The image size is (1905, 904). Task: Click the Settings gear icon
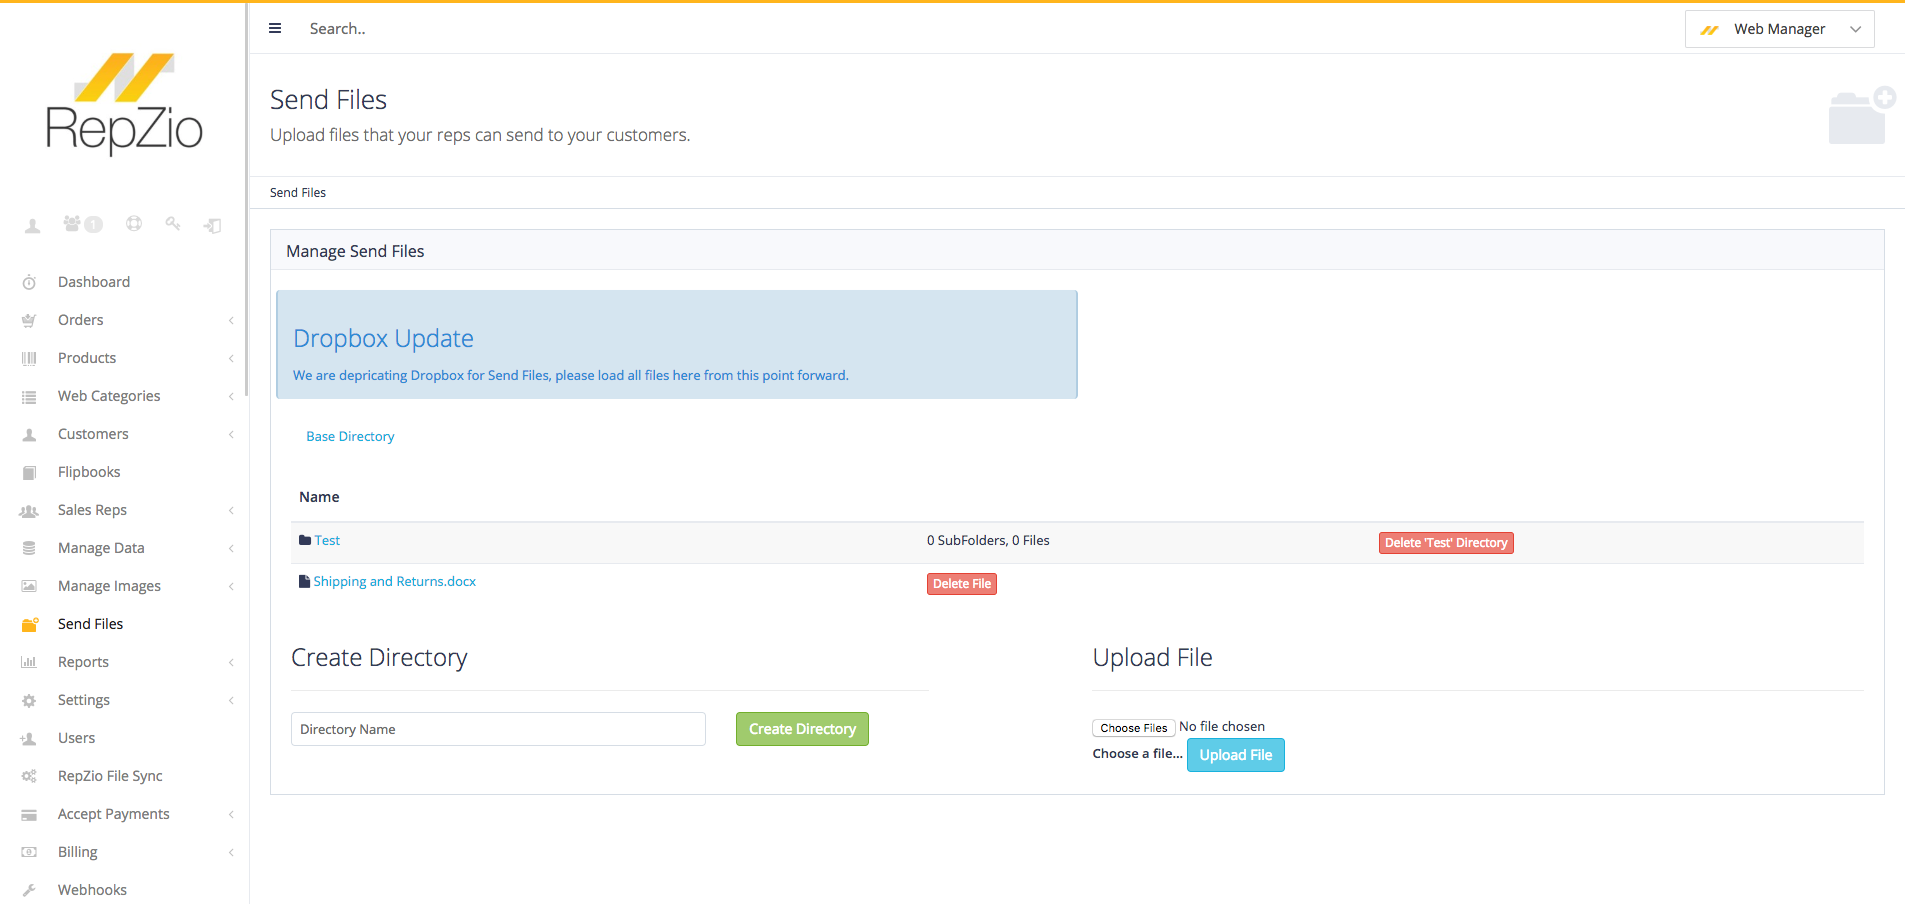point(29,701)
